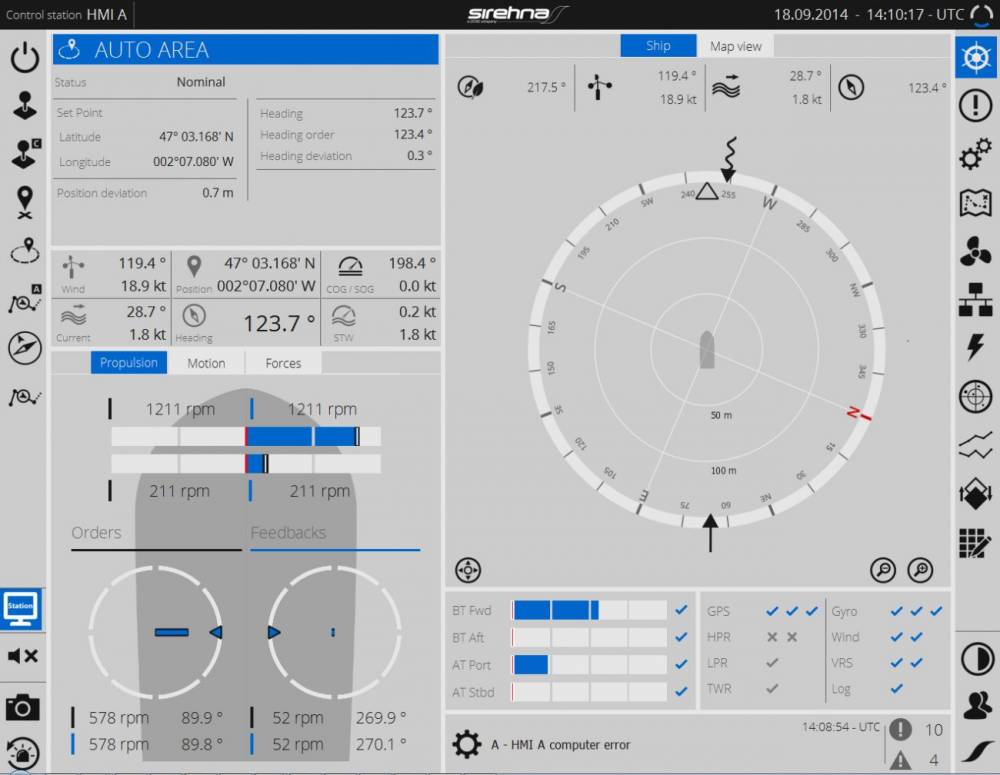Click the left Orders thruster dial
The image size is (1000, 775).
point(156,631)
